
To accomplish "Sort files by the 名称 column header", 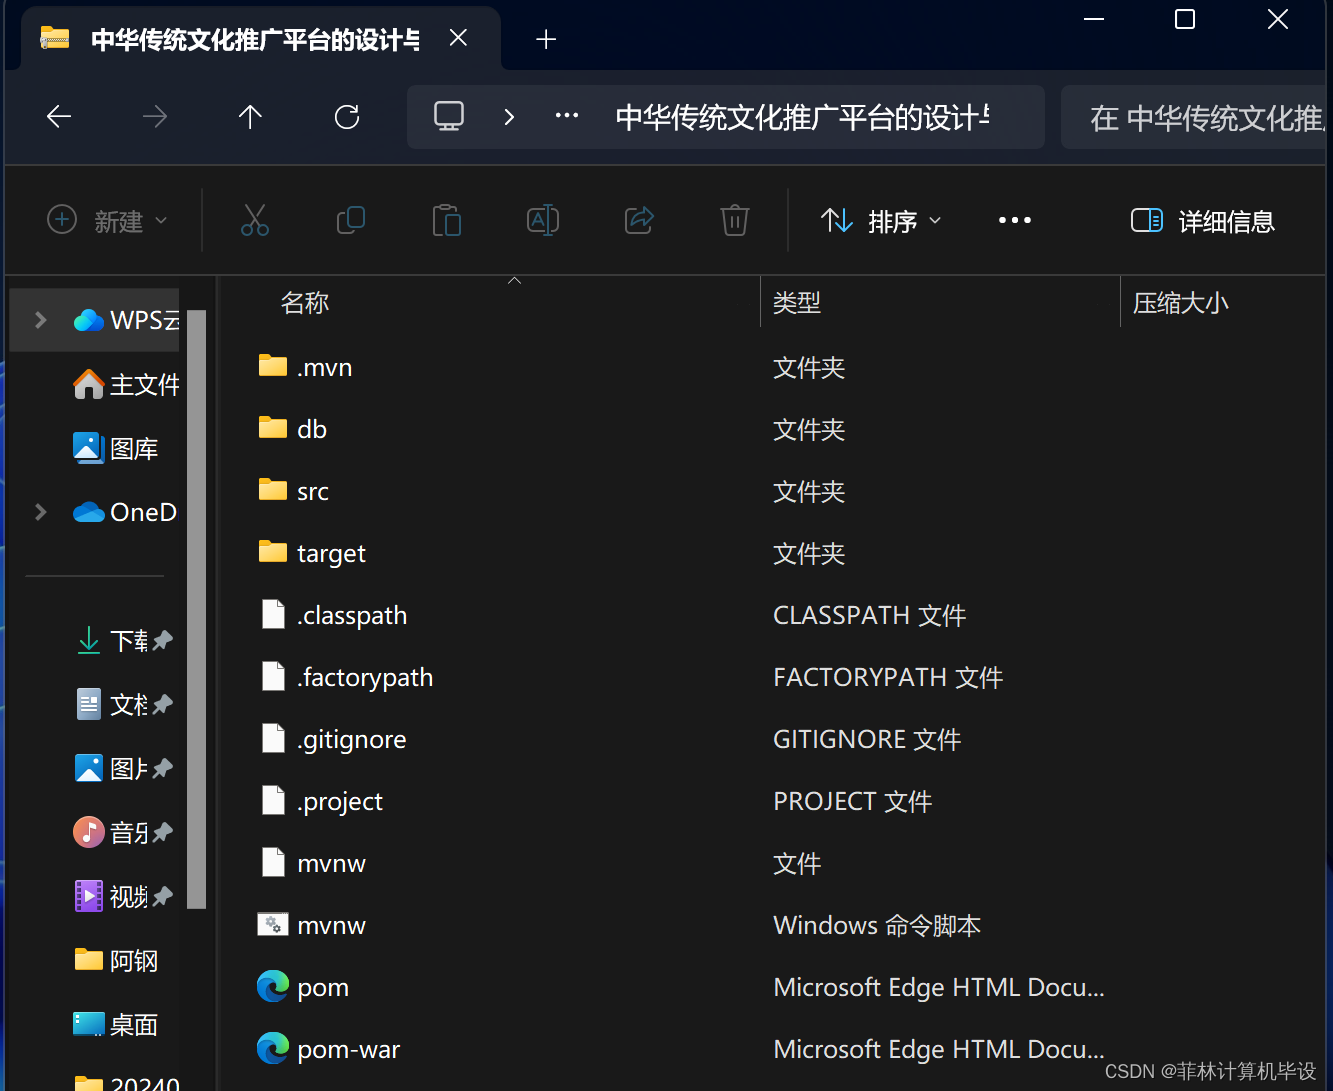I will click(305, 302).
